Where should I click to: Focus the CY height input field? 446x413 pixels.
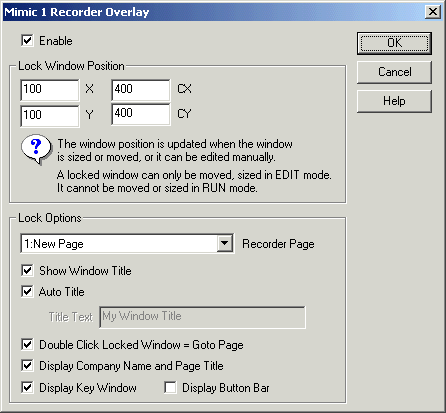click(141, 114)
